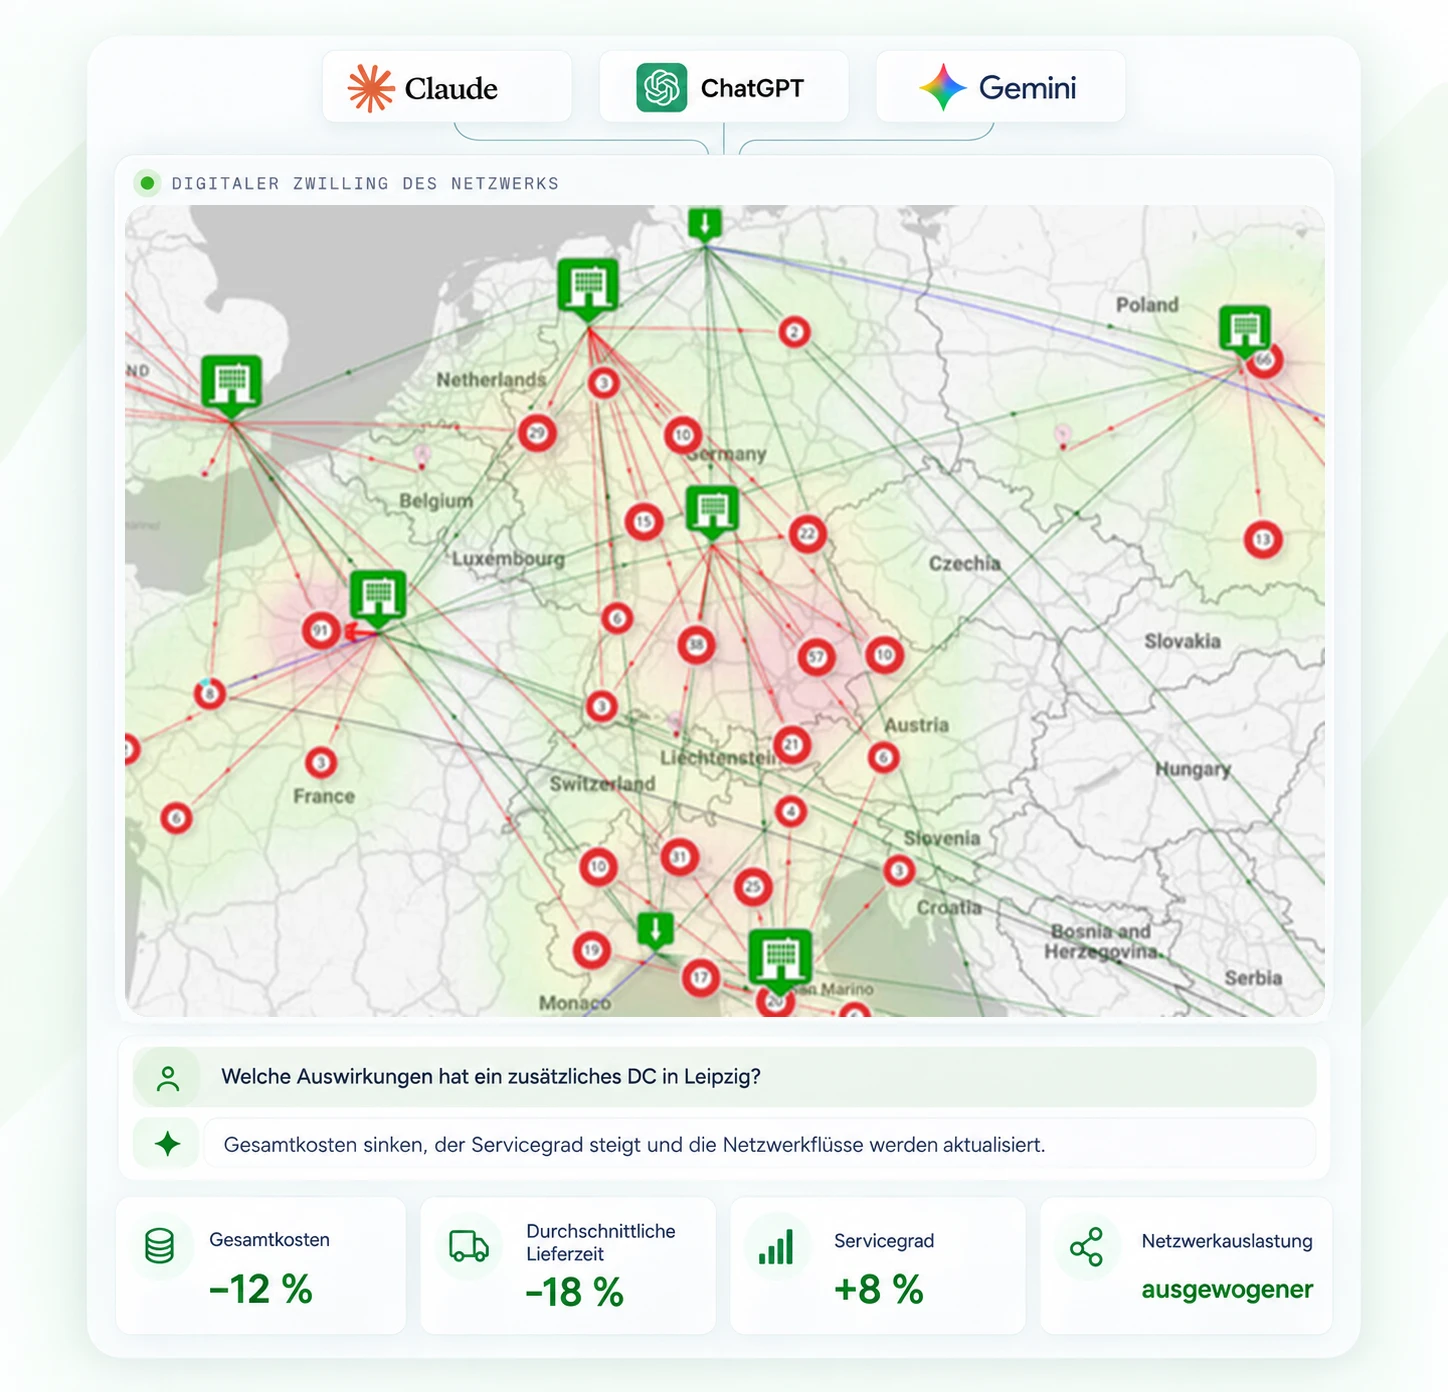Click the red customer marker numbered 57
This screenshot has width=1448, height=1392.
coord(817,657)
